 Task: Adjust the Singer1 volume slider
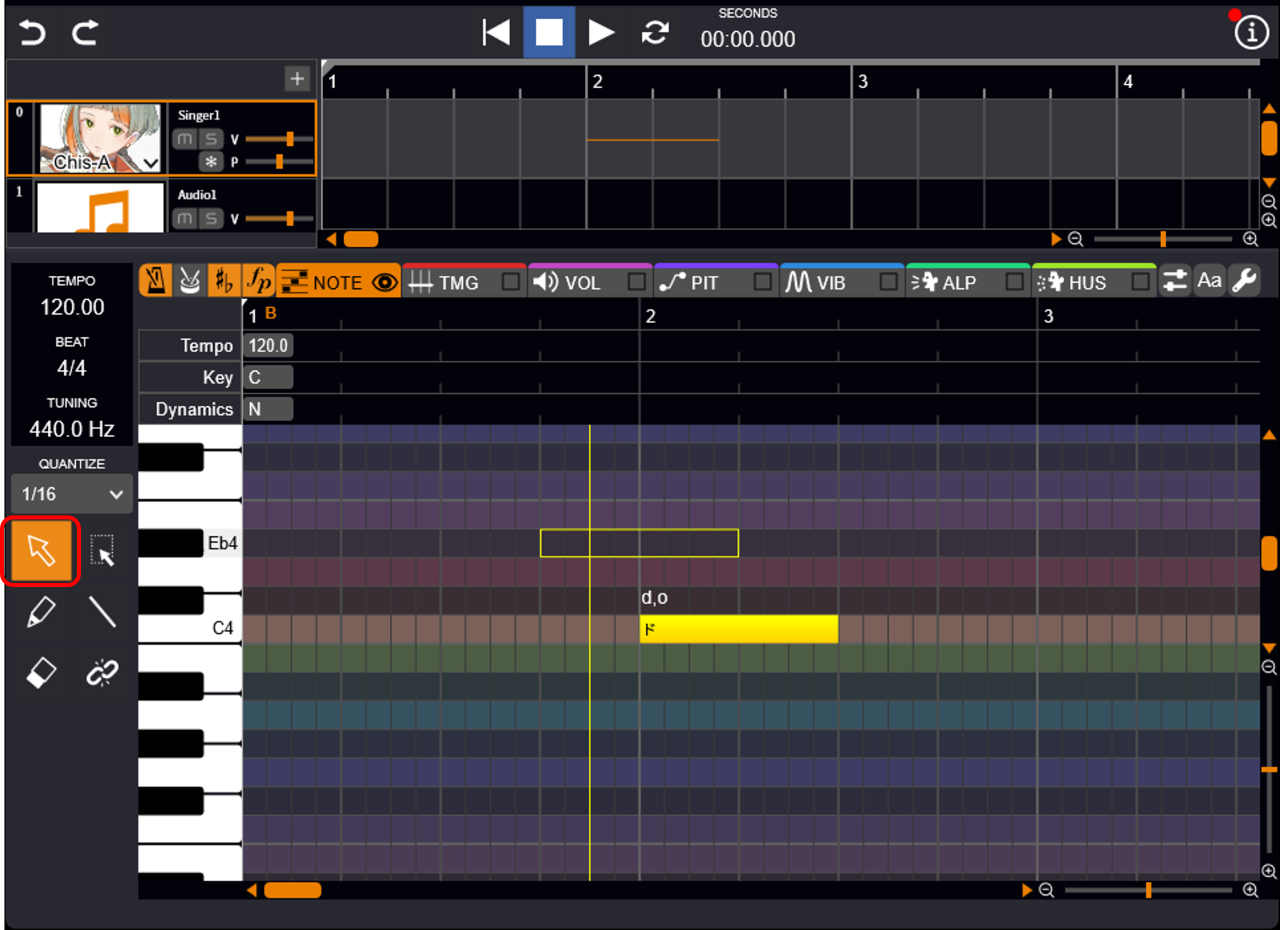(289, 139)
